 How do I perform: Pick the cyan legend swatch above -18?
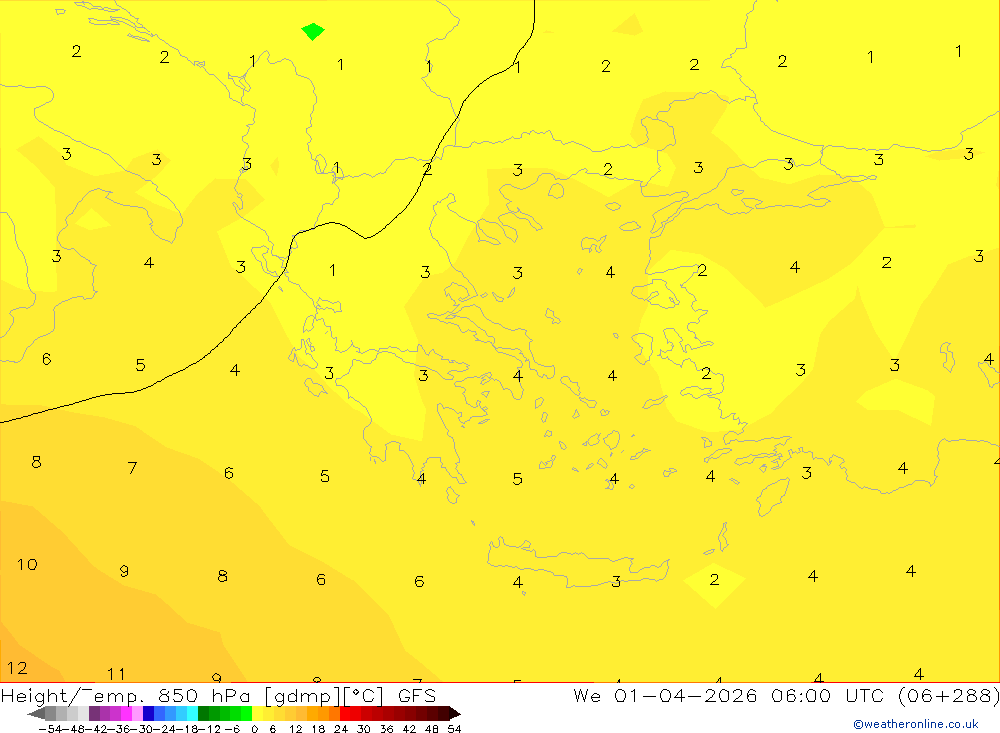192,713
